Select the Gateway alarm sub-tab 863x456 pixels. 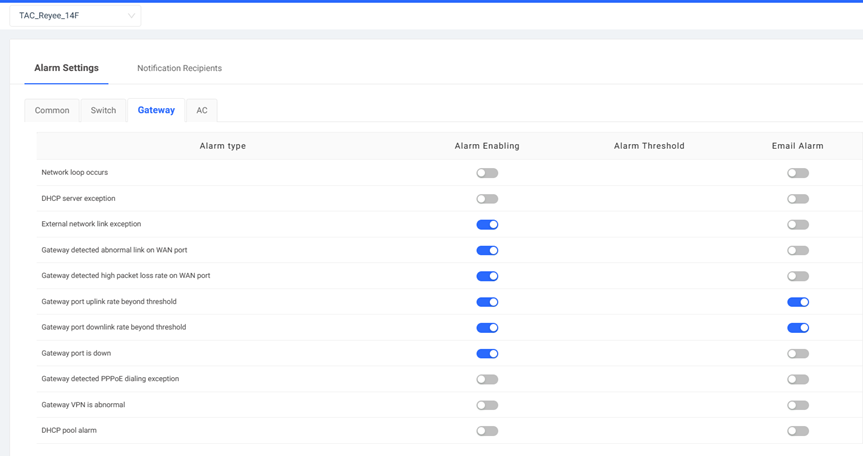pyautogui.click(x=156, y=110)
